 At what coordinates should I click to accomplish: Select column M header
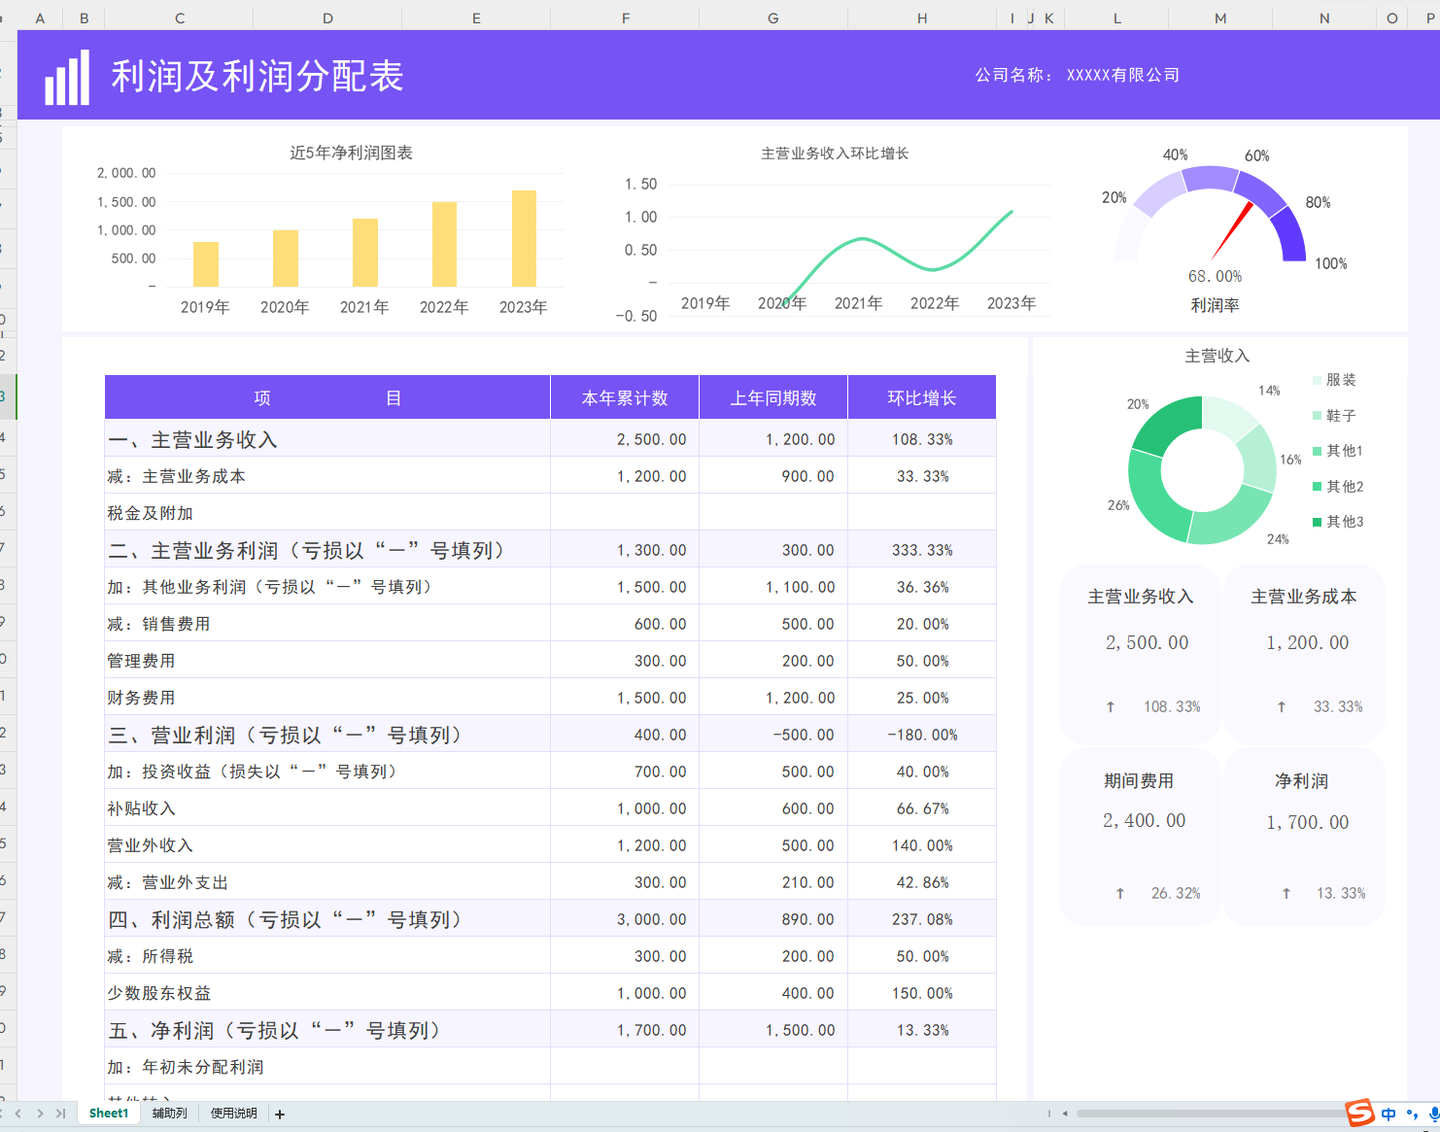tap(1220, 18)
